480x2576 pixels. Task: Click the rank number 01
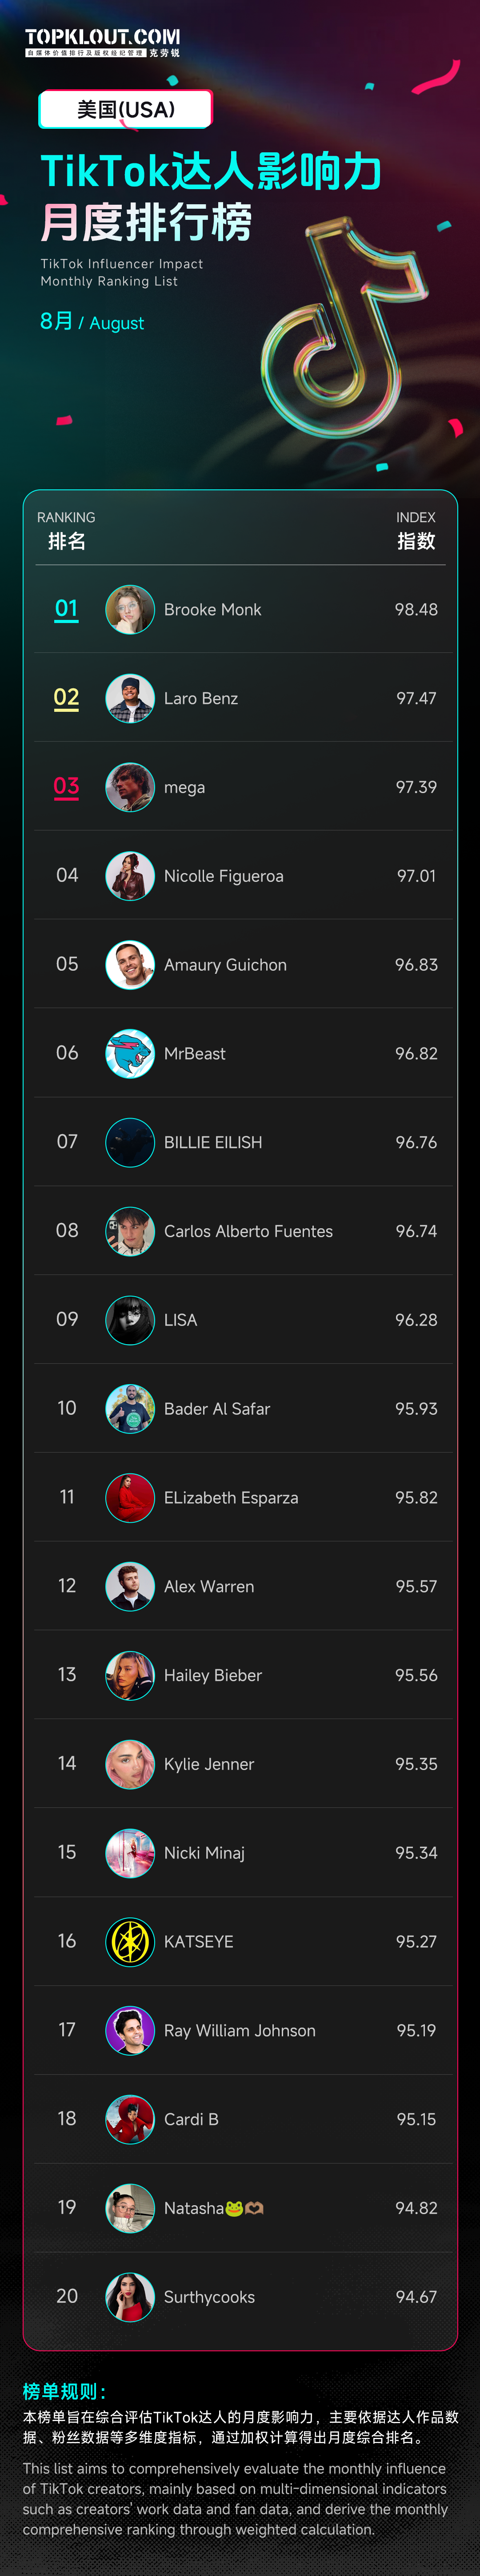pyautogui.click(x=66, y=609)
